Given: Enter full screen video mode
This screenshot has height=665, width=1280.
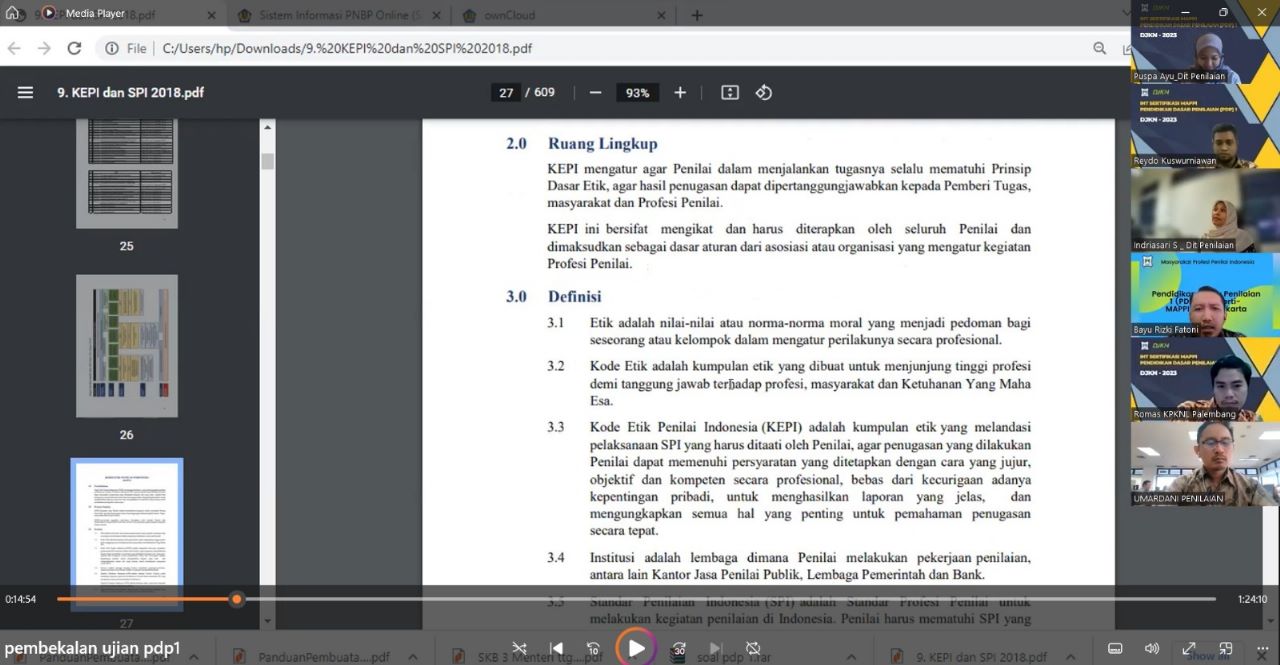Looking at the screenshot, I should click(1189, 648).
